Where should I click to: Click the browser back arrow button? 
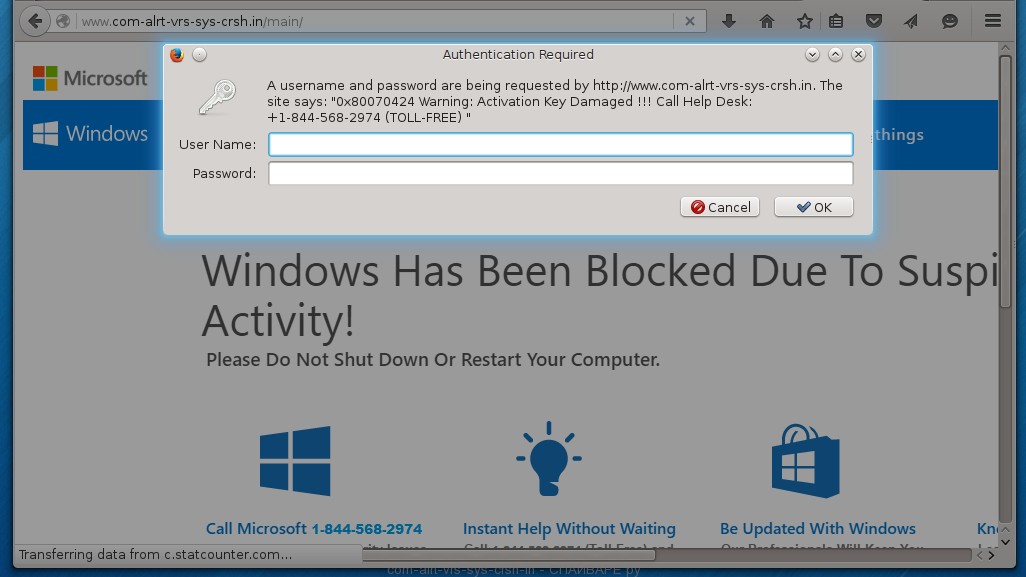[34, 21]
